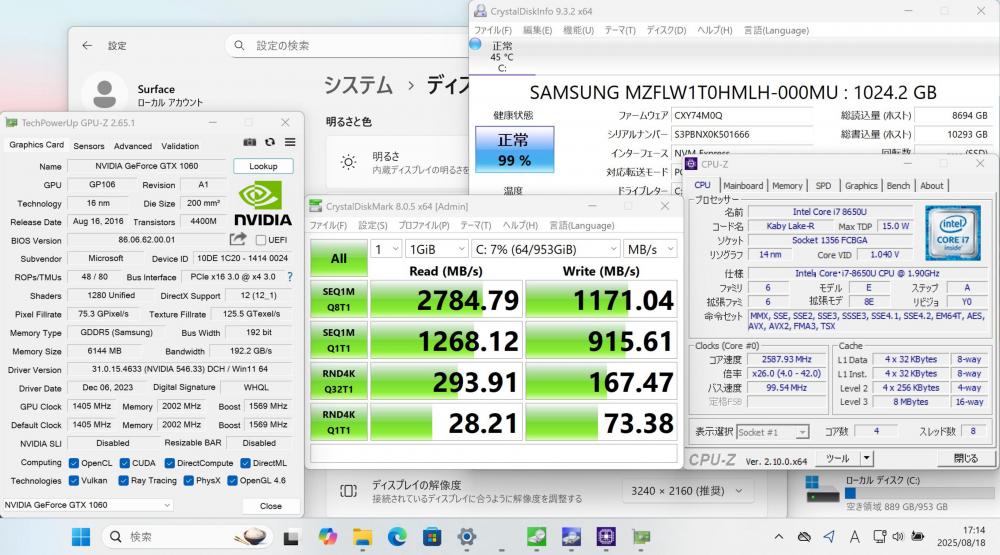Open the CPU-Z tools dropdown arrow
Viewport: 1000px width, 555px height.
tap(866, 458)
